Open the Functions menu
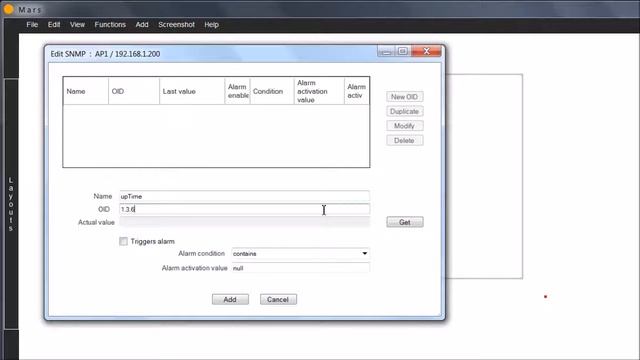This screenshot has width=640, height=360. coord(110,24)
